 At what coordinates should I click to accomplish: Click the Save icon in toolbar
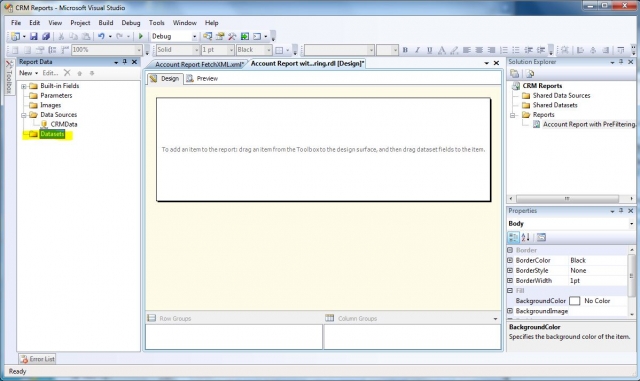(x=34, y=36)
